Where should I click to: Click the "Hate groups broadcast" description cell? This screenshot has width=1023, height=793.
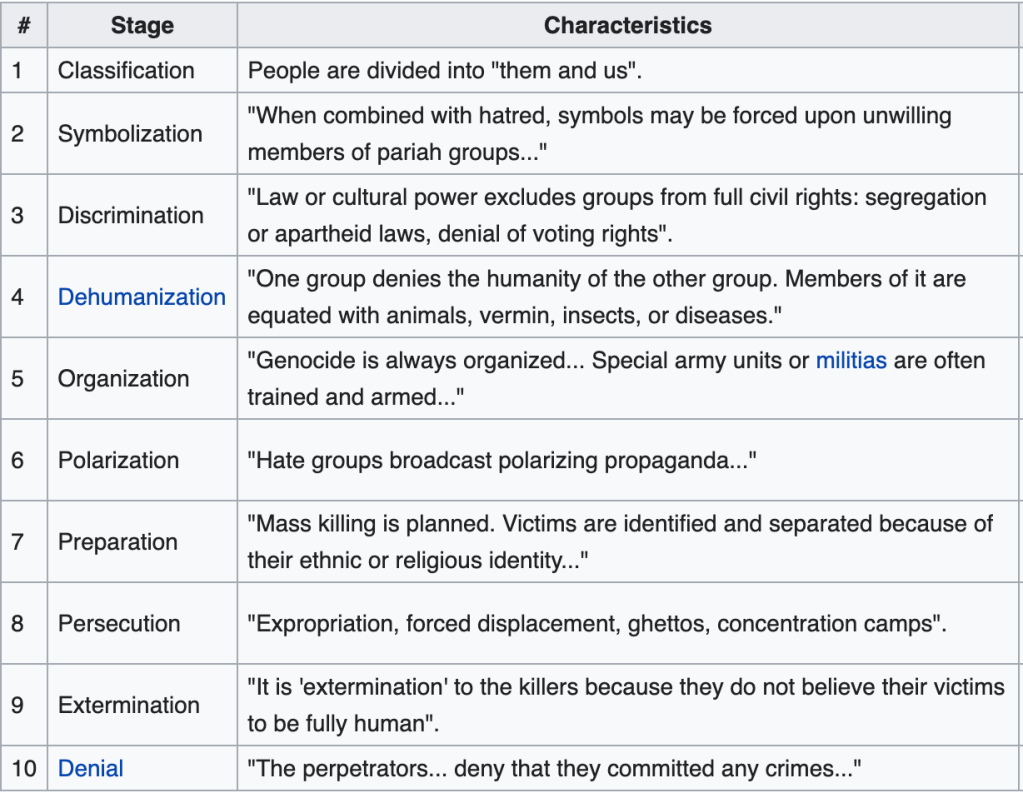[x=502, y=460]
